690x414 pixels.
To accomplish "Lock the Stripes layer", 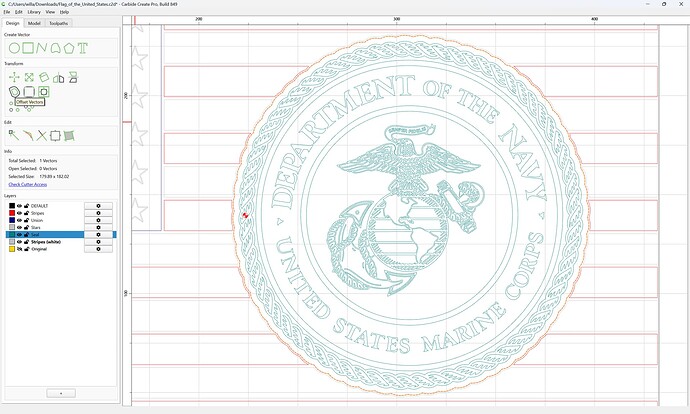I will [x=26, y=213].
